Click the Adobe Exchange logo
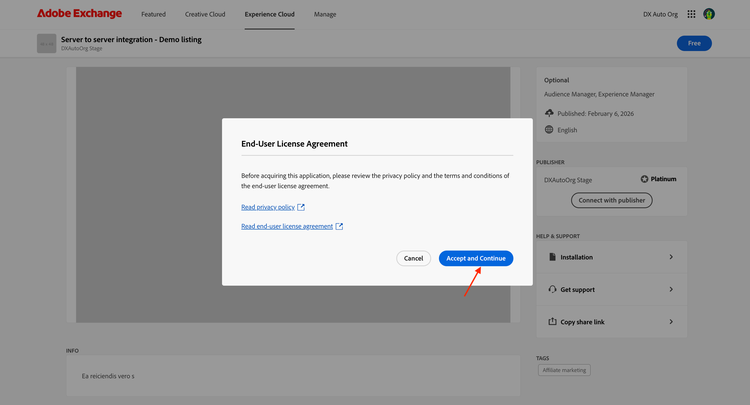This screenshot has width=750, height=405. click(x=79, y=13)
